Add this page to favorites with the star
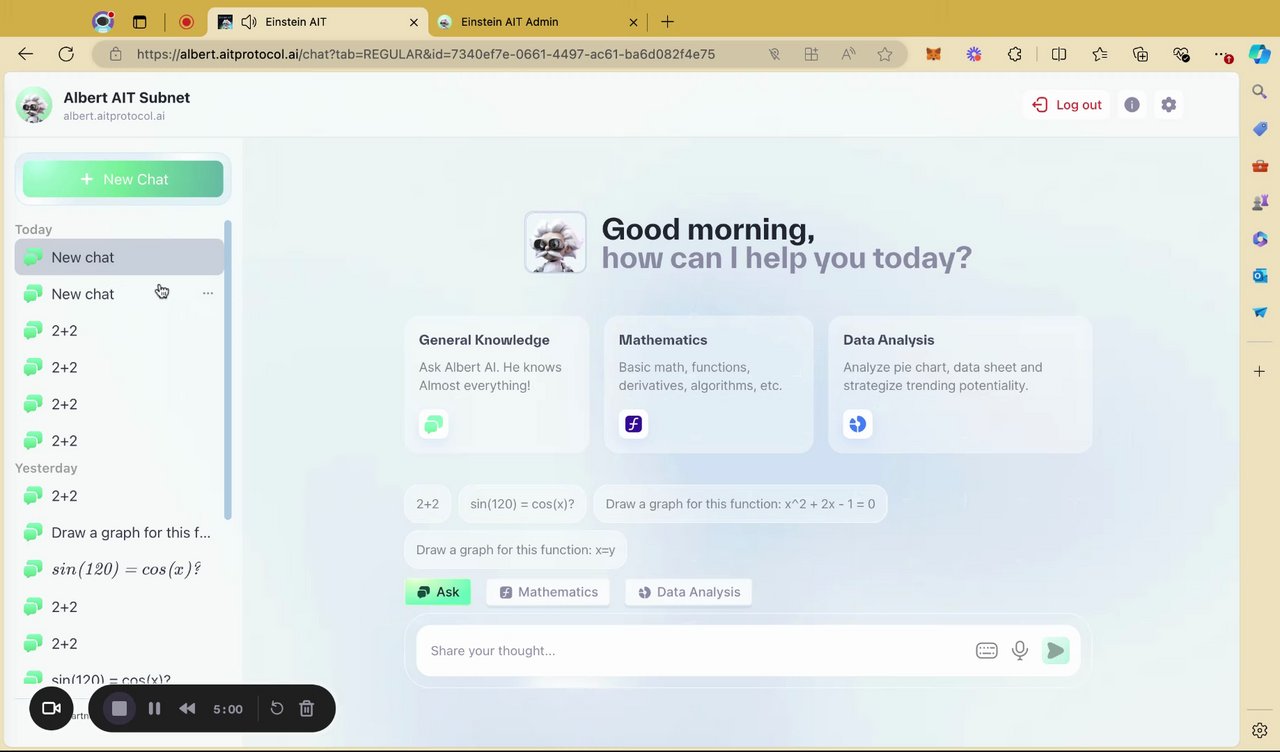 [x=885, y=54]
